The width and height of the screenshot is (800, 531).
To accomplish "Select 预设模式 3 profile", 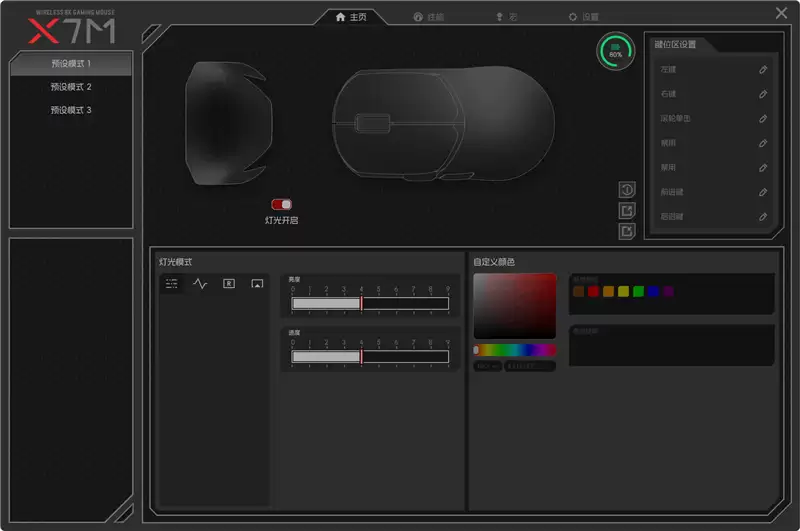I will coord(71,110).
